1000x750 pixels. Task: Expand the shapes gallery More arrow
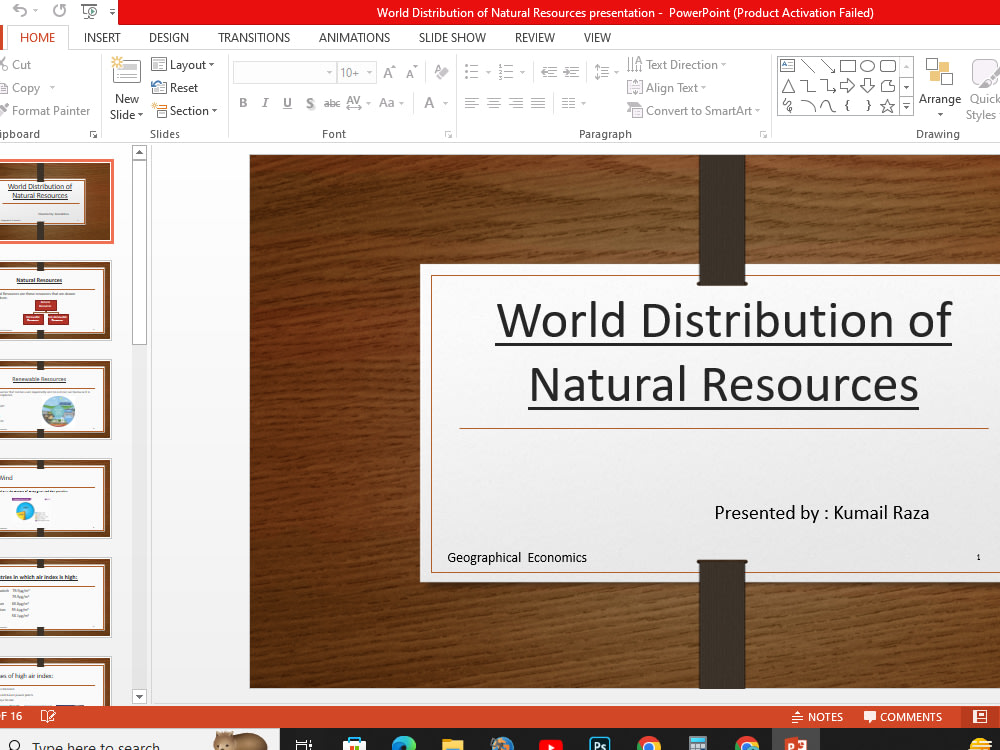pos(906,107)
